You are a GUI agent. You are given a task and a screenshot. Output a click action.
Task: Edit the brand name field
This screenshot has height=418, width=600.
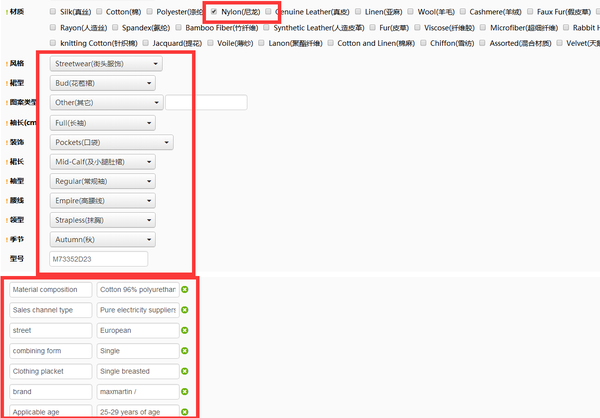[x=51, y=392]
